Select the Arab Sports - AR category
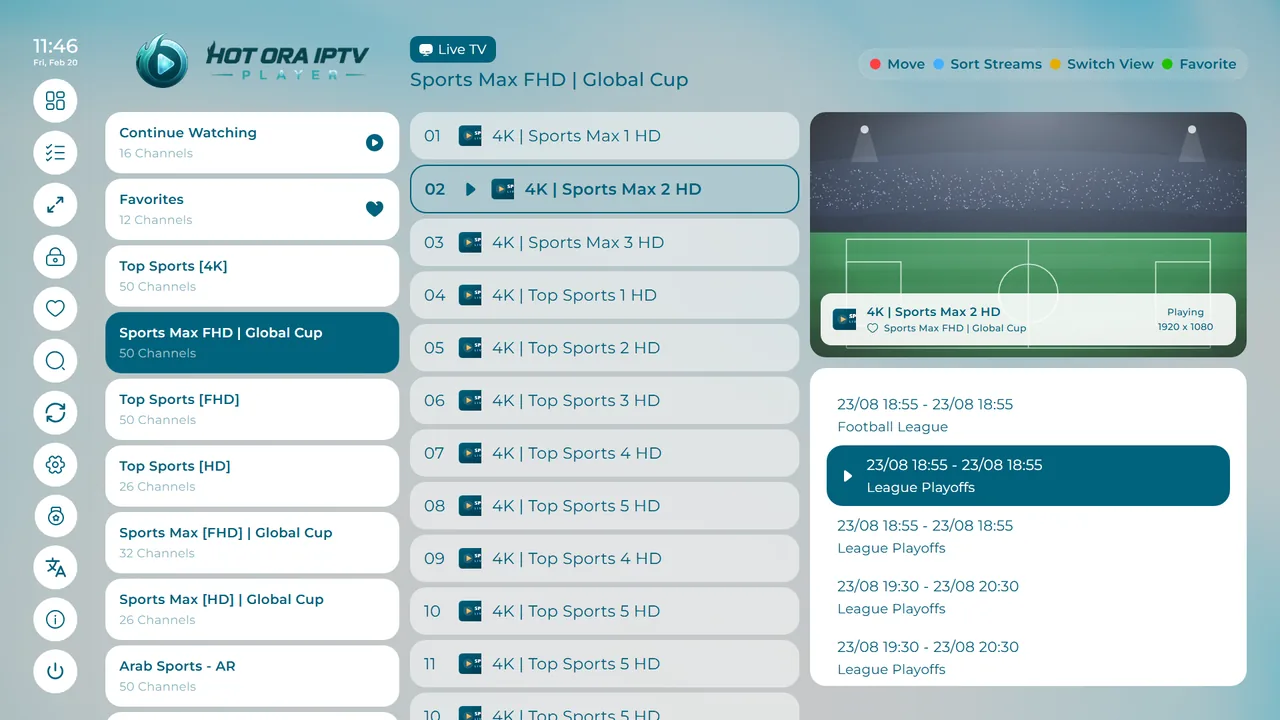Viewport: 1280px width, 720px height. [252, 676]
